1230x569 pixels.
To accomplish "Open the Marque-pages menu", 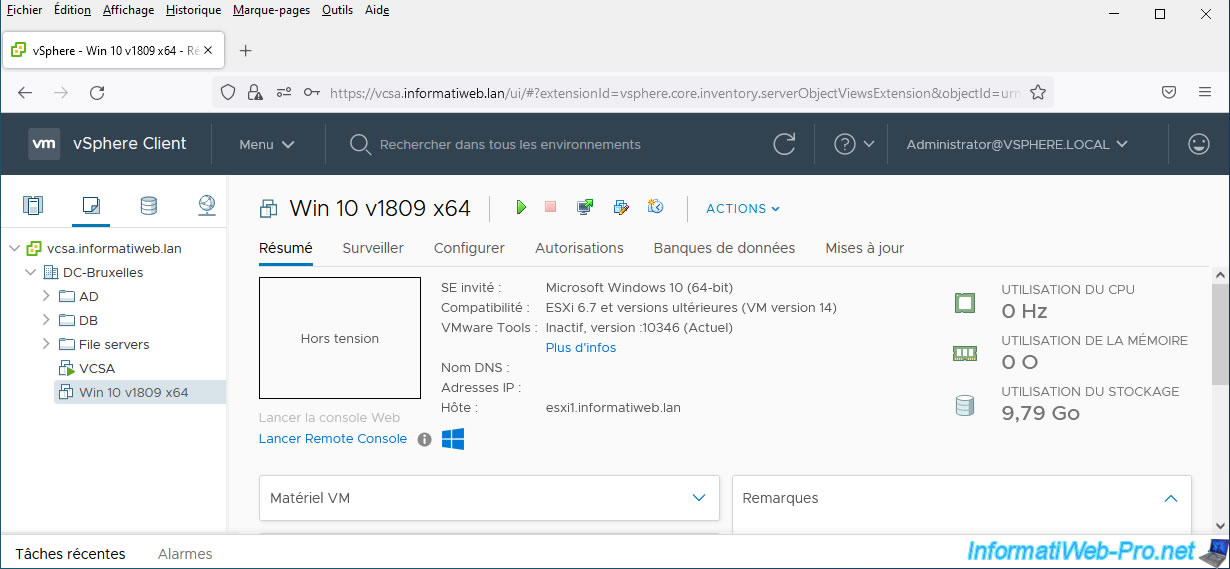I will [271, 10].
